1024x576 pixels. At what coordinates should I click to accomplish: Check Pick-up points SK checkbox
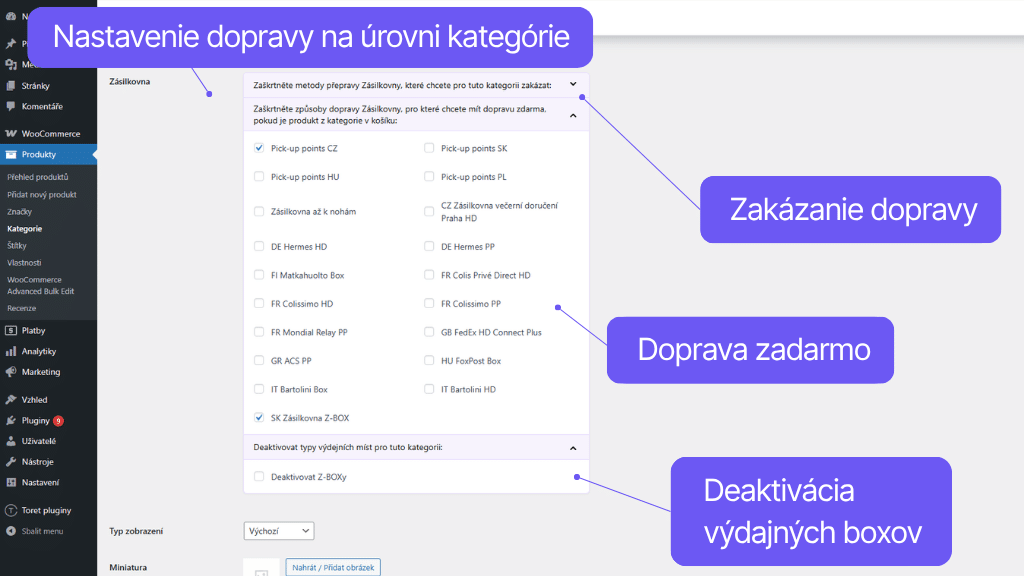point(429,148)
